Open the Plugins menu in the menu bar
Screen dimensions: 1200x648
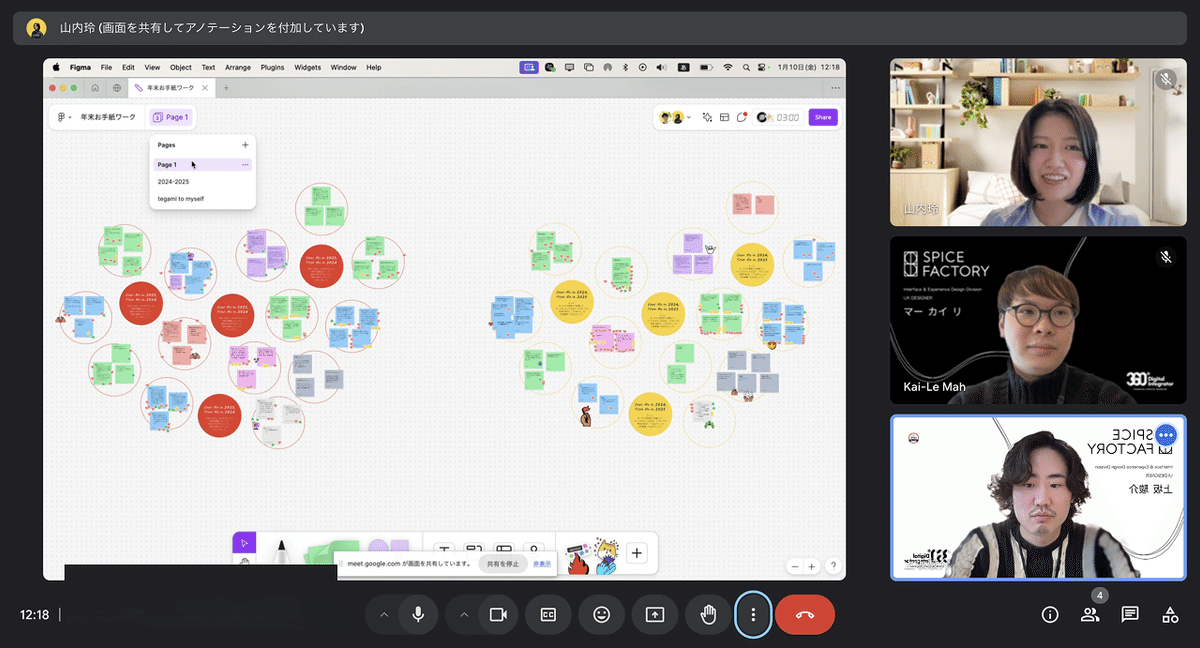point(272,67)
